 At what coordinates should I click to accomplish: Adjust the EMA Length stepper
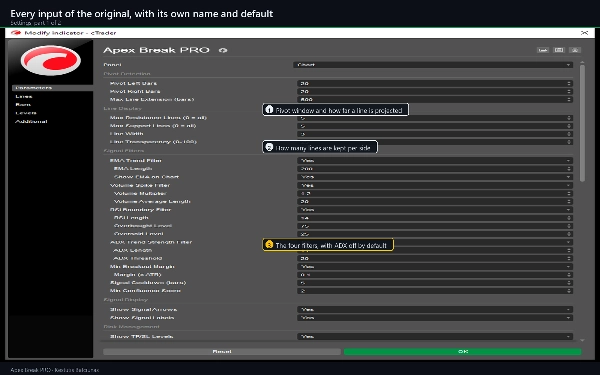click(569, 168)
